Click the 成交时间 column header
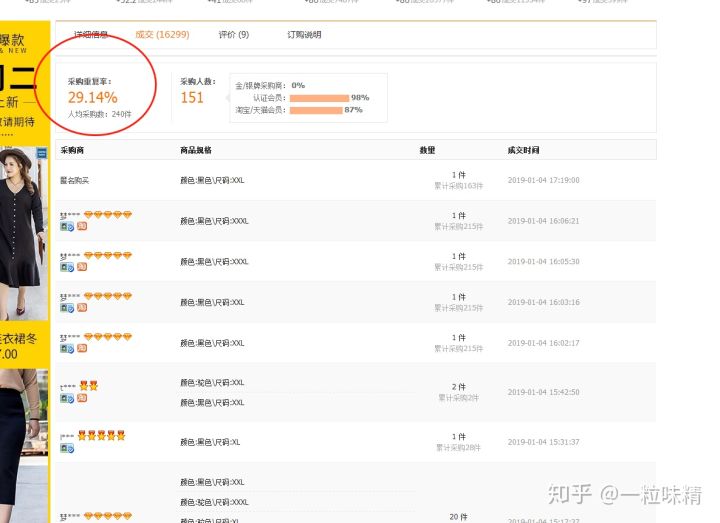This screenshot has width=720, height=523. point(523,150)
